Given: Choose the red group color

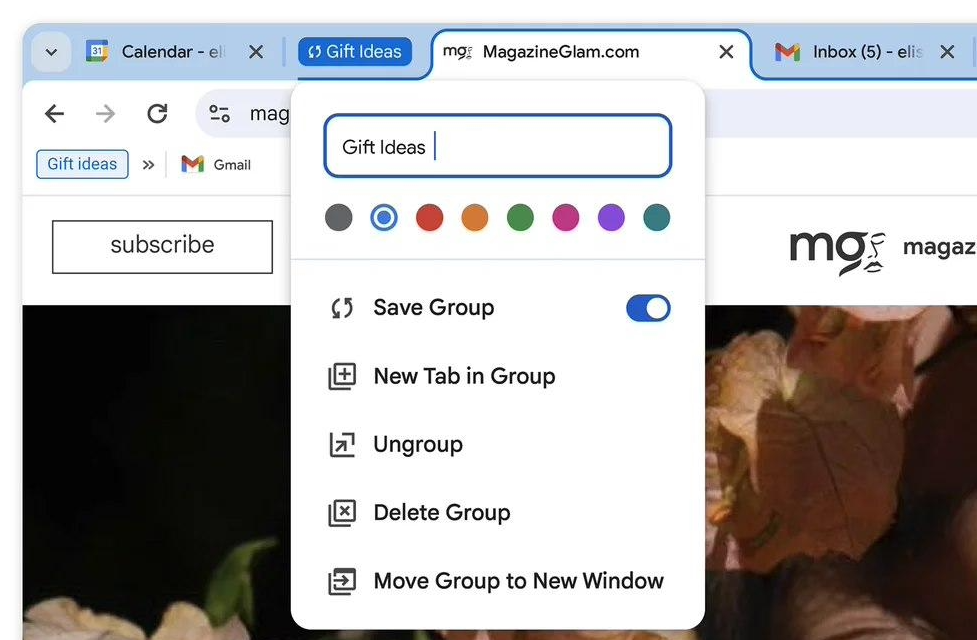Looking at the screenshot, I should (x=429, y=217).
